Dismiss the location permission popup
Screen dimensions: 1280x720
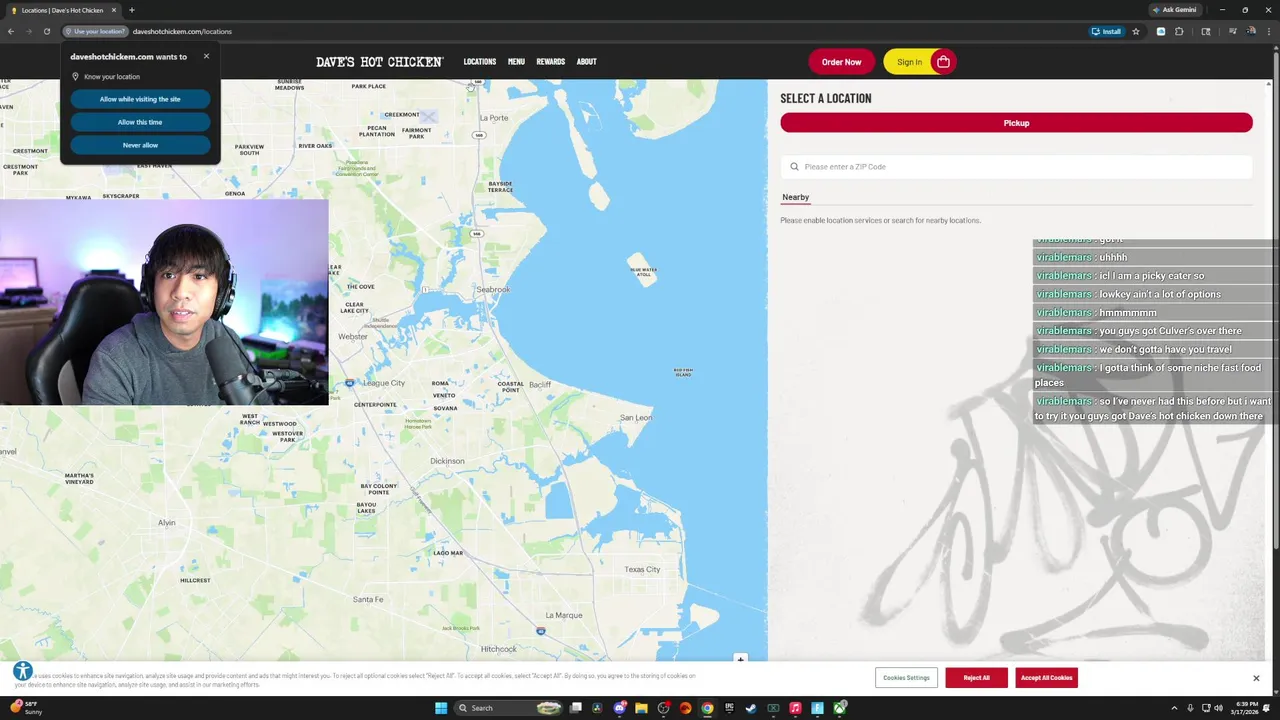click(206, 56)
